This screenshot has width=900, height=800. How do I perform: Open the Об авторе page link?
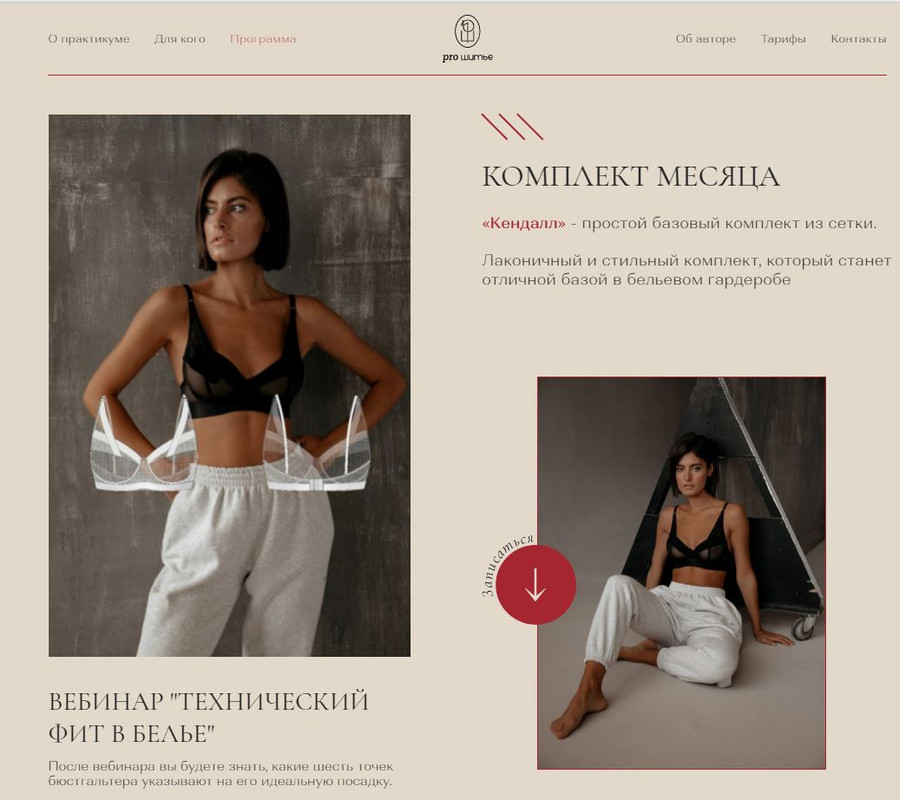705,39
